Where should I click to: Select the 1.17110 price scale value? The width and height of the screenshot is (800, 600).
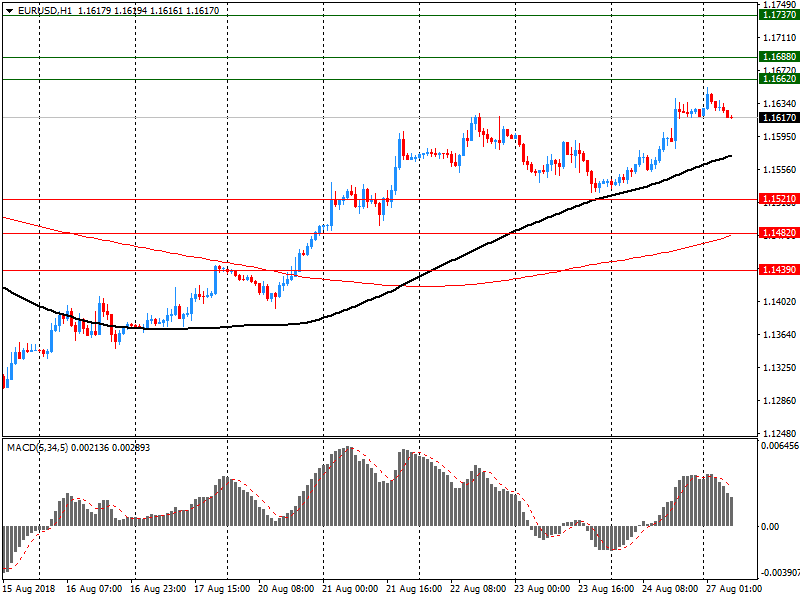pos(780,38)
